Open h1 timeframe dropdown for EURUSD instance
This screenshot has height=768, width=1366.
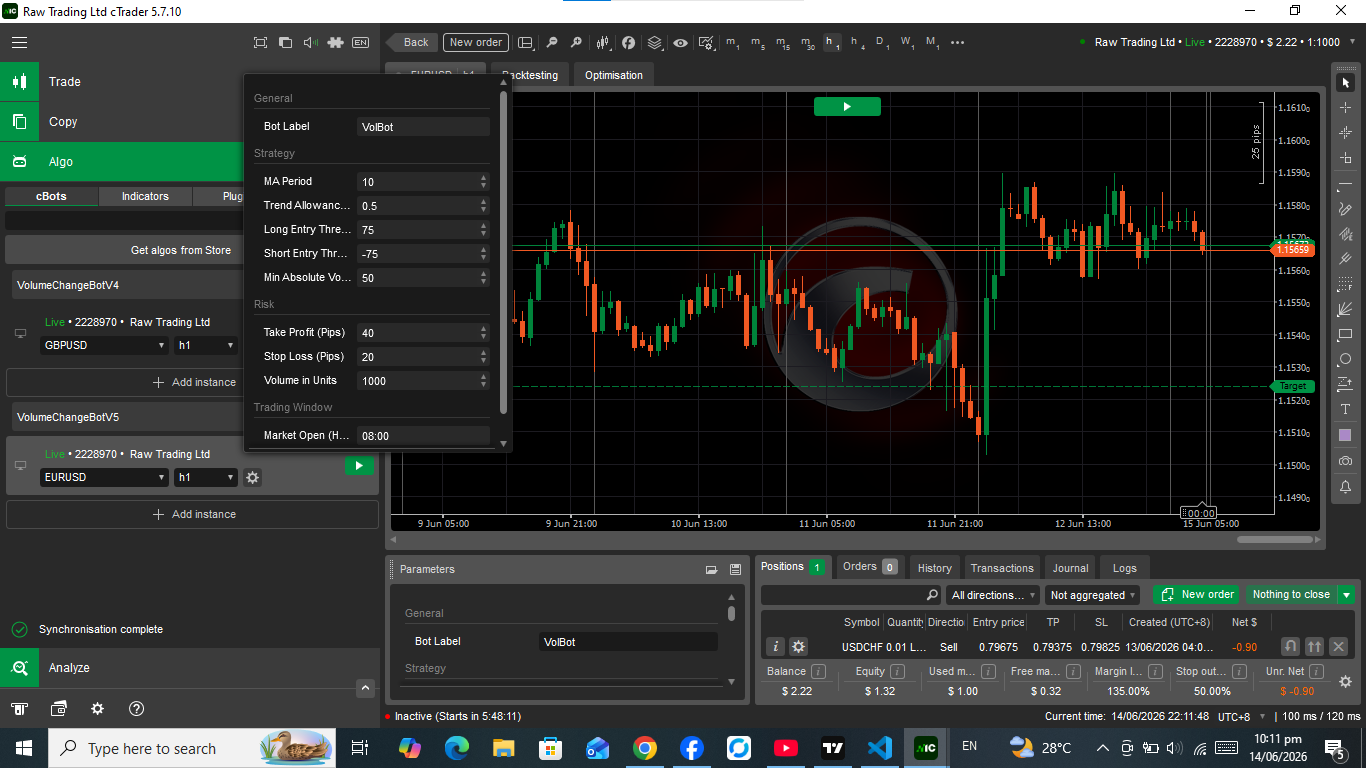(x=206, y=477)
